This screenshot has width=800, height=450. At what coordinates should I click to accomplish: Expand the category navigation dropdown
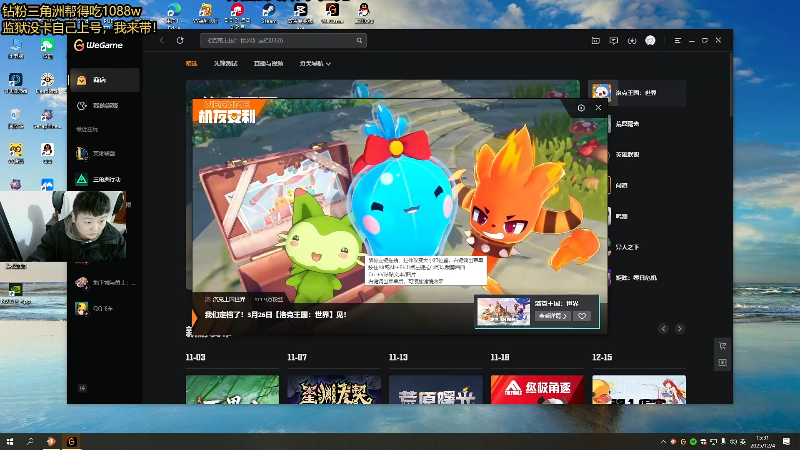[315, 63]
